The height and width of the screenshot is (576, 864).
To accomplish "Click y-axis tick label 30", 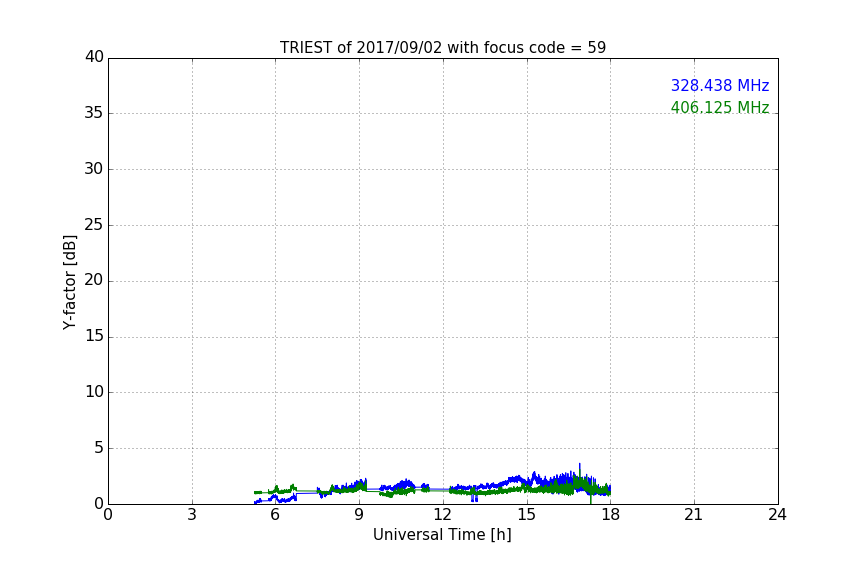I will point(94,169).
